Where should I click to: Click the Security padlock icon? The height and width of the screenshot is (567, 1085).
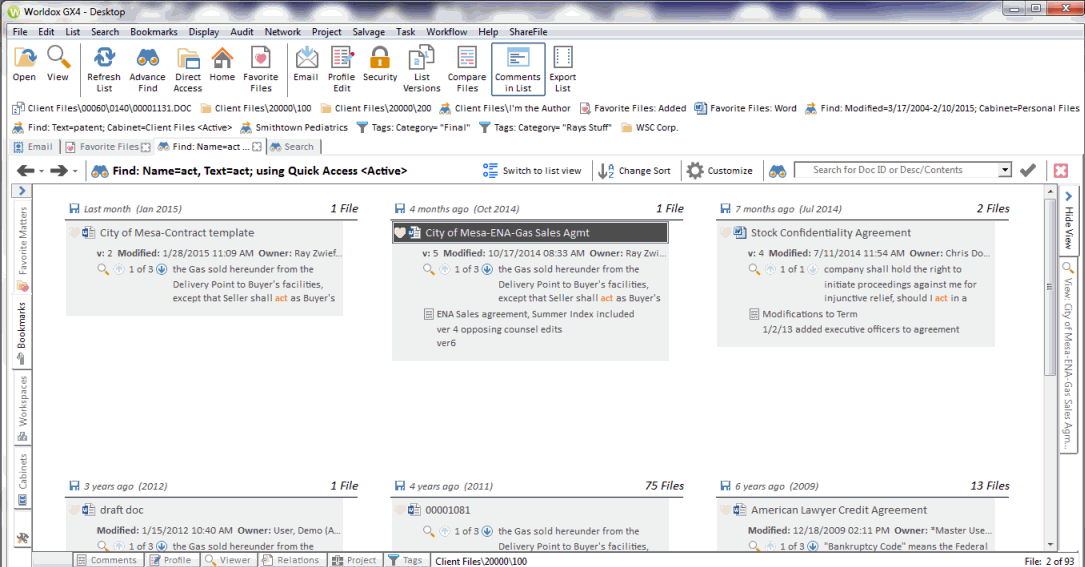[380, 64]
